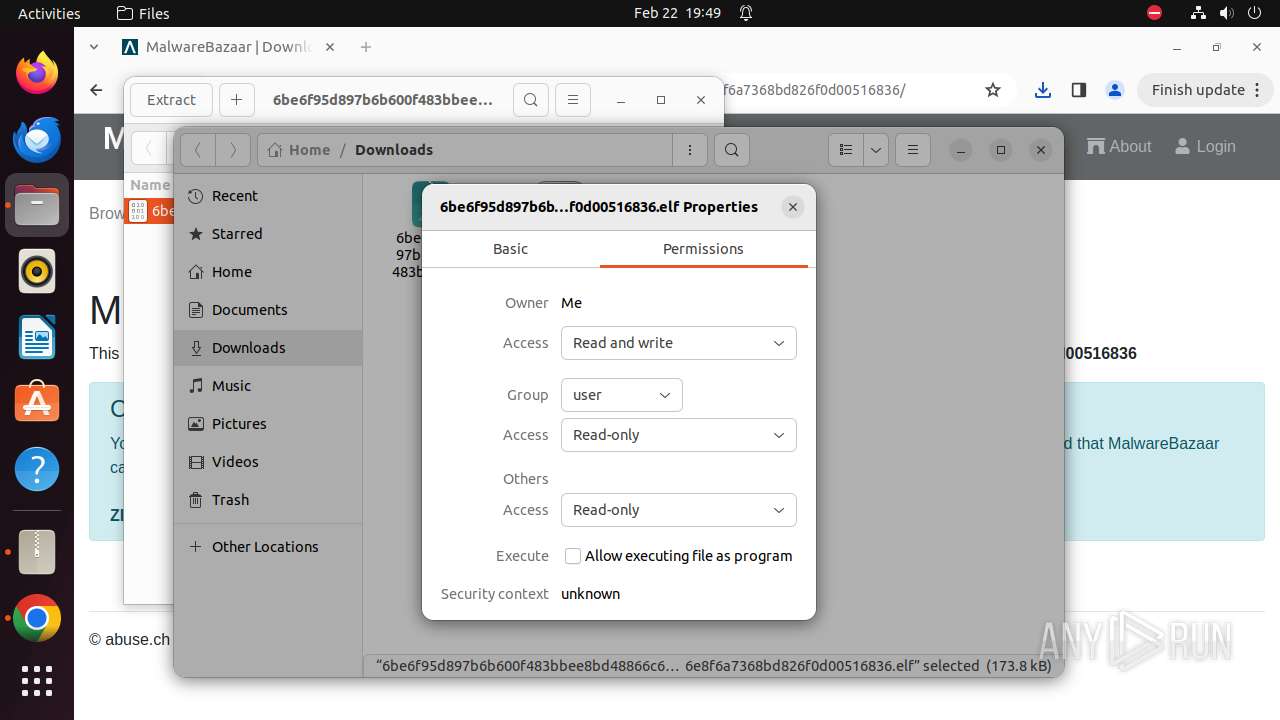
Task: Open Chrome tab search dropdown arrow
Action: (94, 47)
